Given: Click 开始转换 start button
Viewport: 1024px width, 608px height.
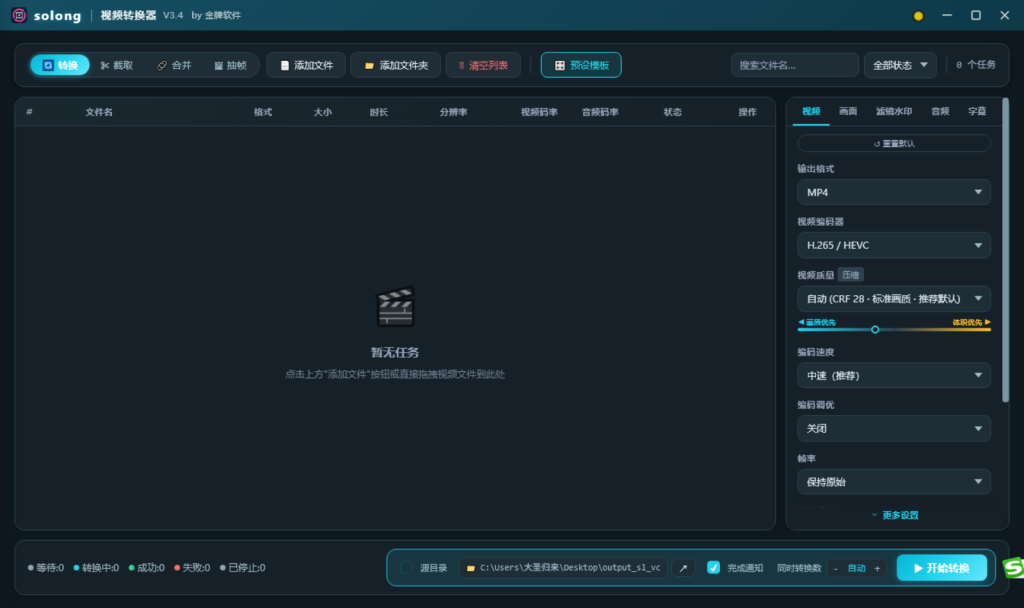Looking at the screenshot, I should (942, 568).
